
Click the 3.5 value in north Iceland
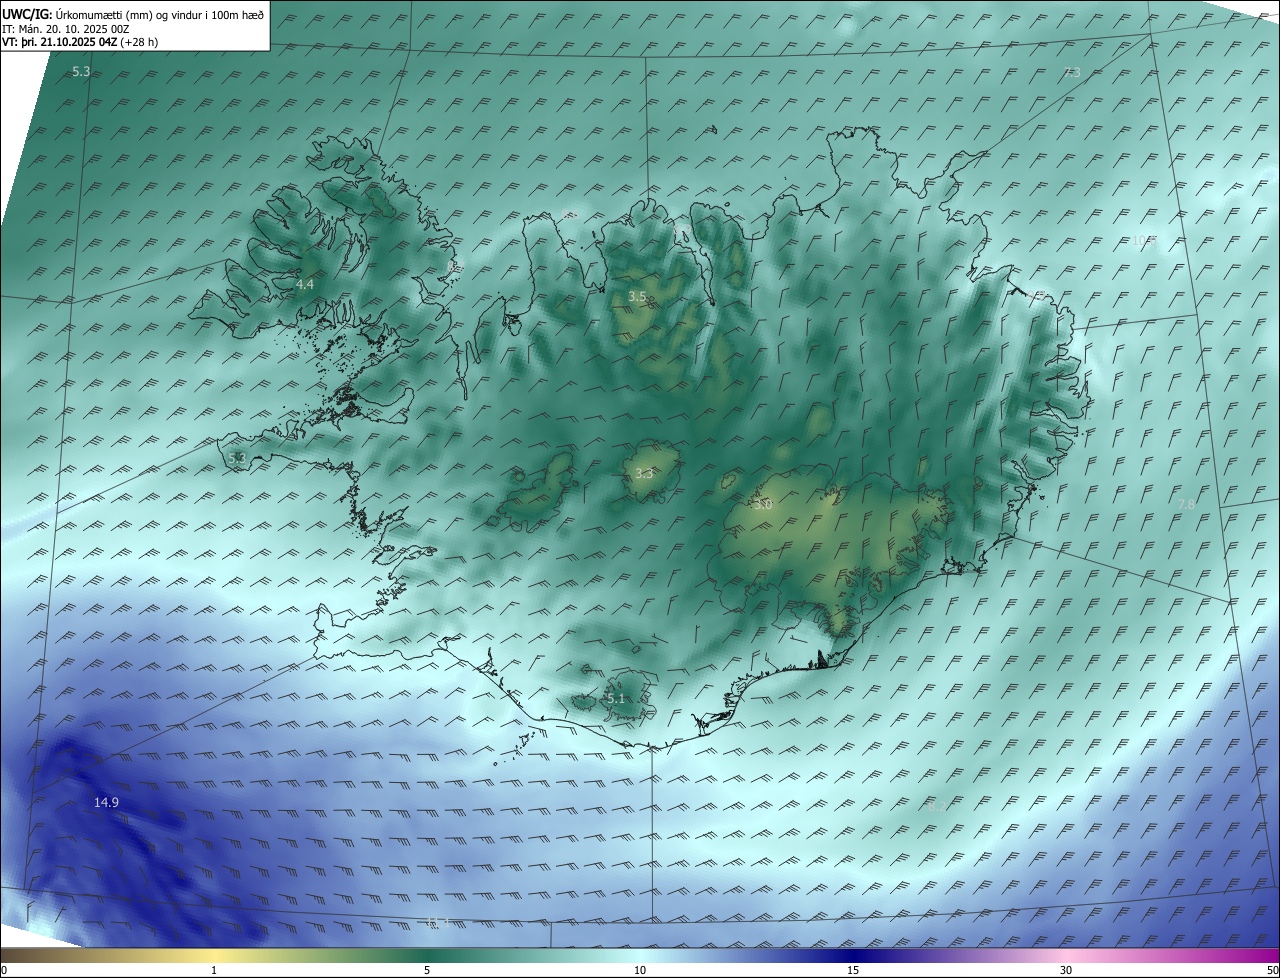[637, 297]
